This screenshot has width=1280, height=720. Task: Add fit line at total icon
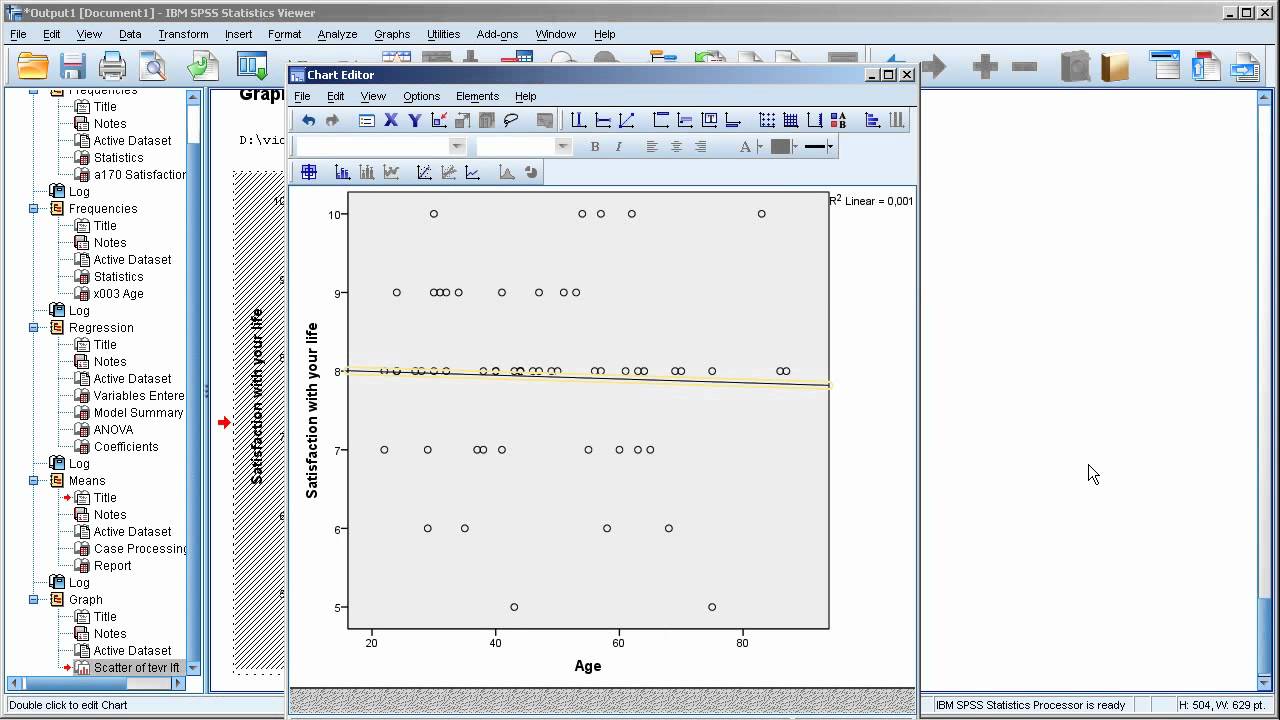(x=424, y=172)
